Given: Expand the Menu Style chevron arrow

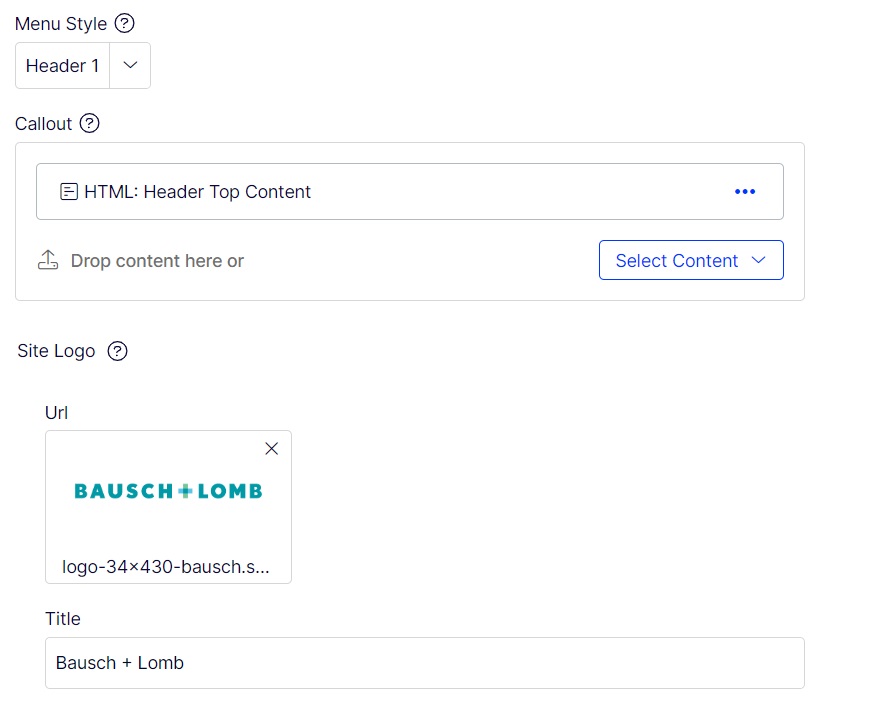Looking at the screenshot, I should tap(130, 66).
